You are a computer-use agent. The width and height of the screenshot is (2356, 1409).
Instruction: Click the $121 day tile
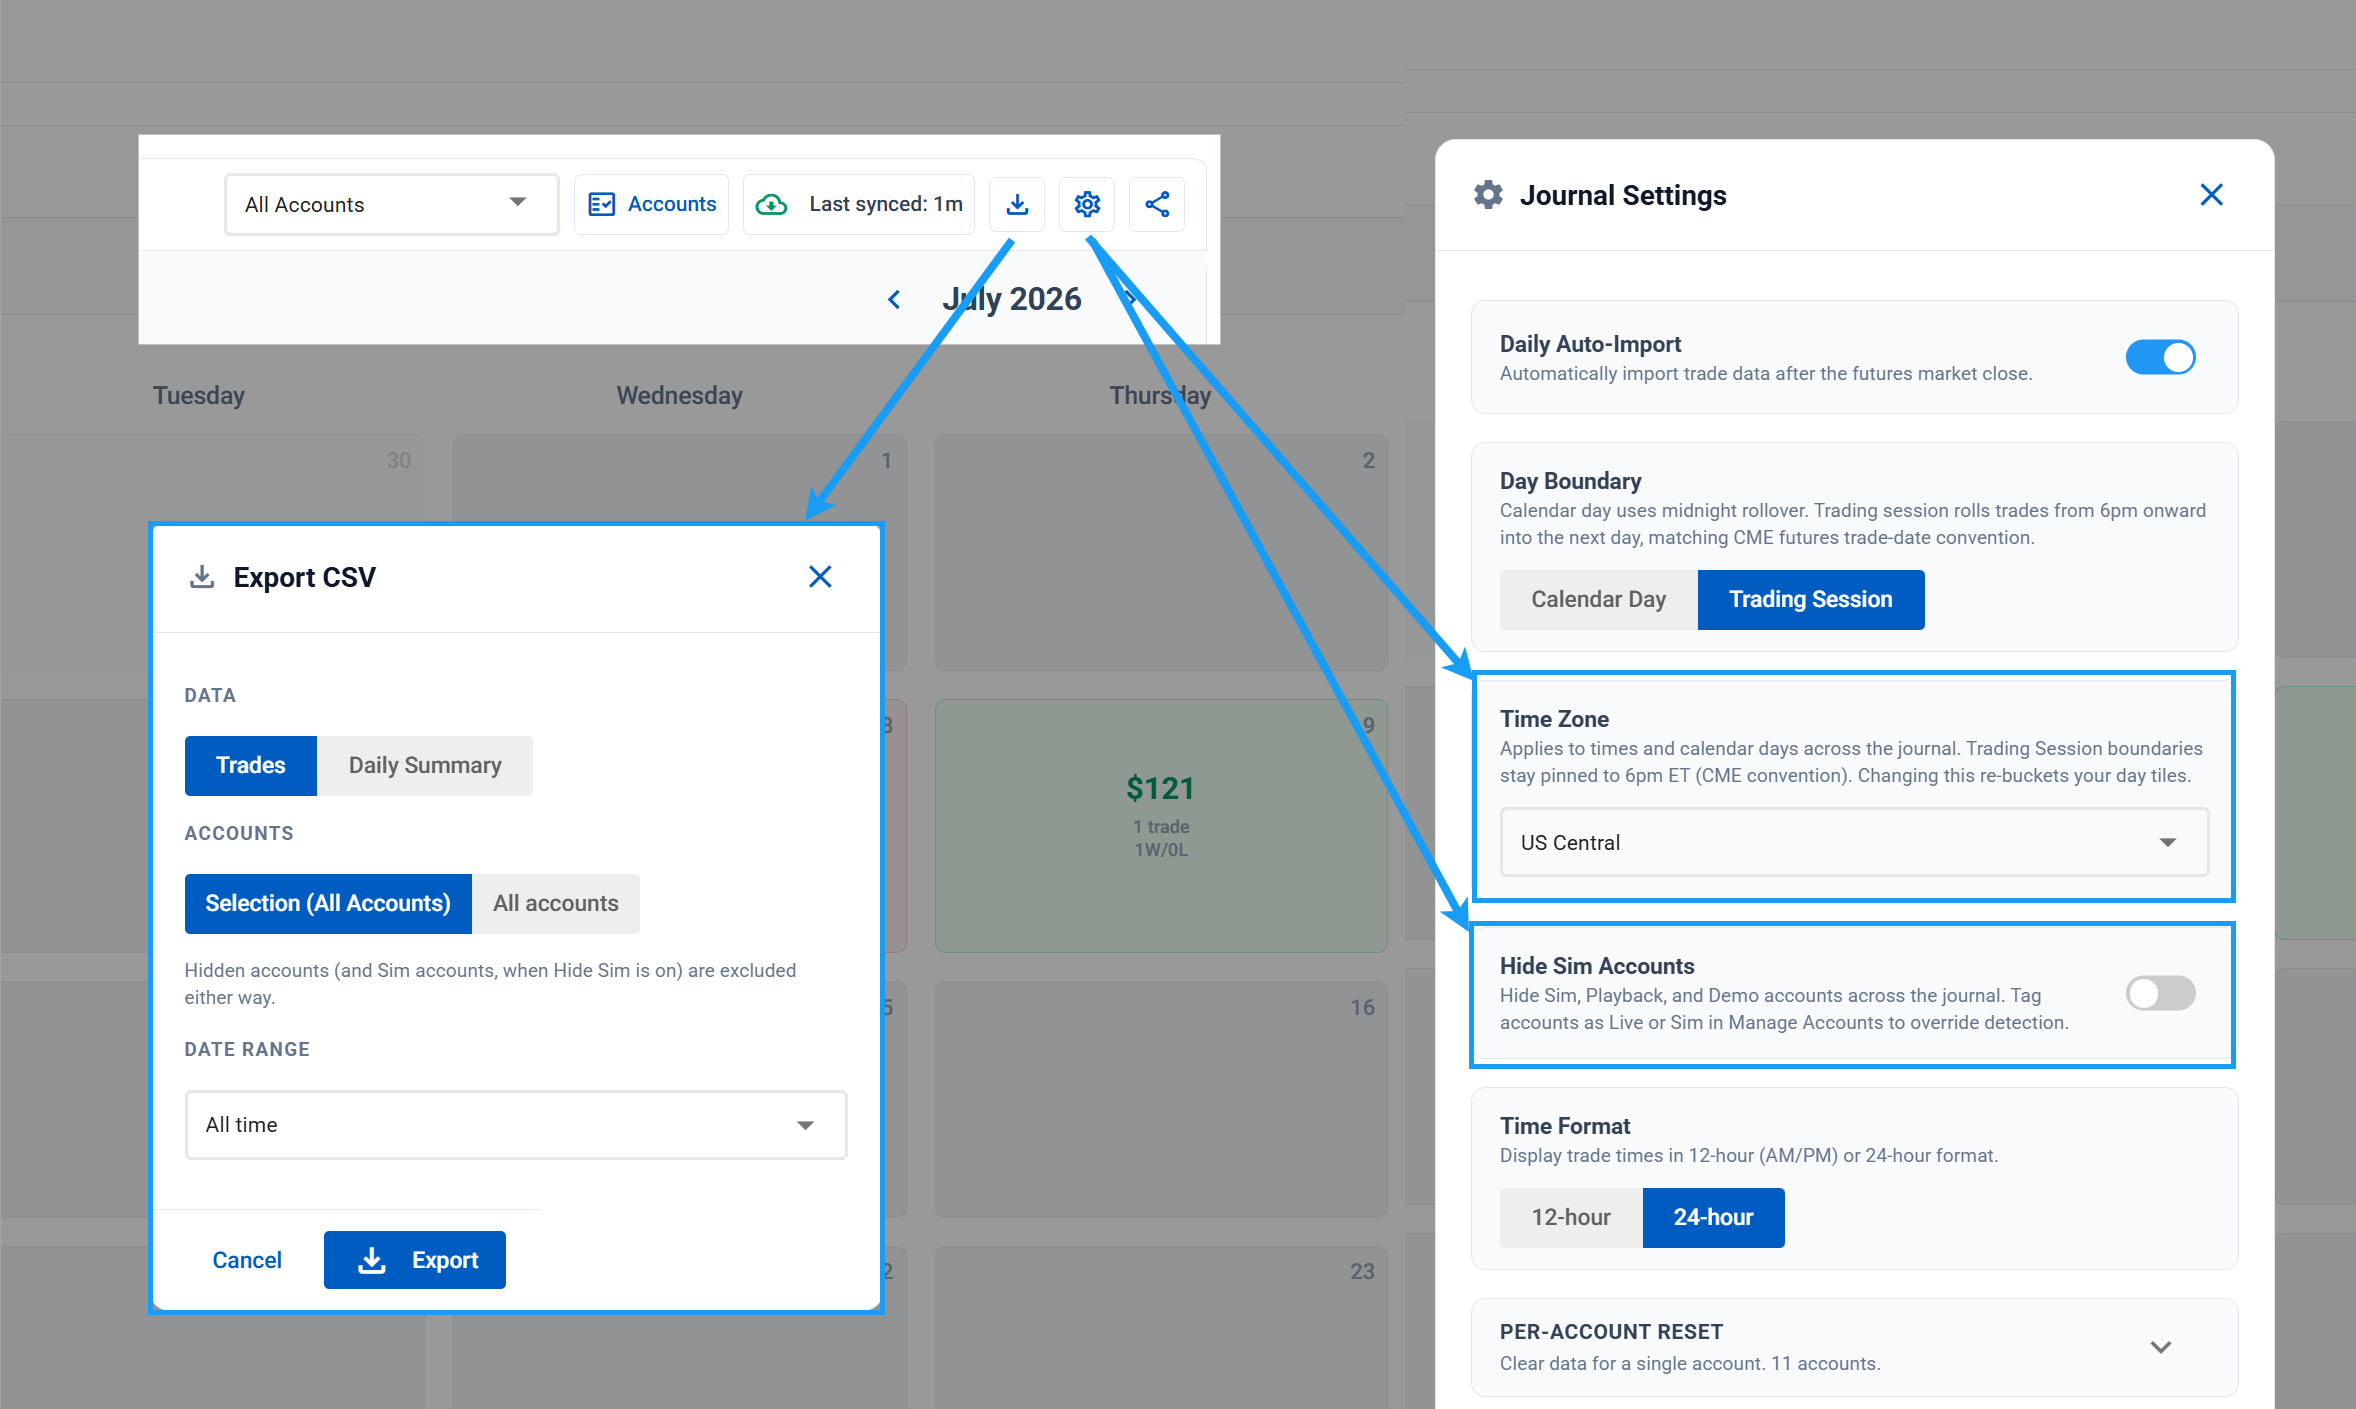1161,826
